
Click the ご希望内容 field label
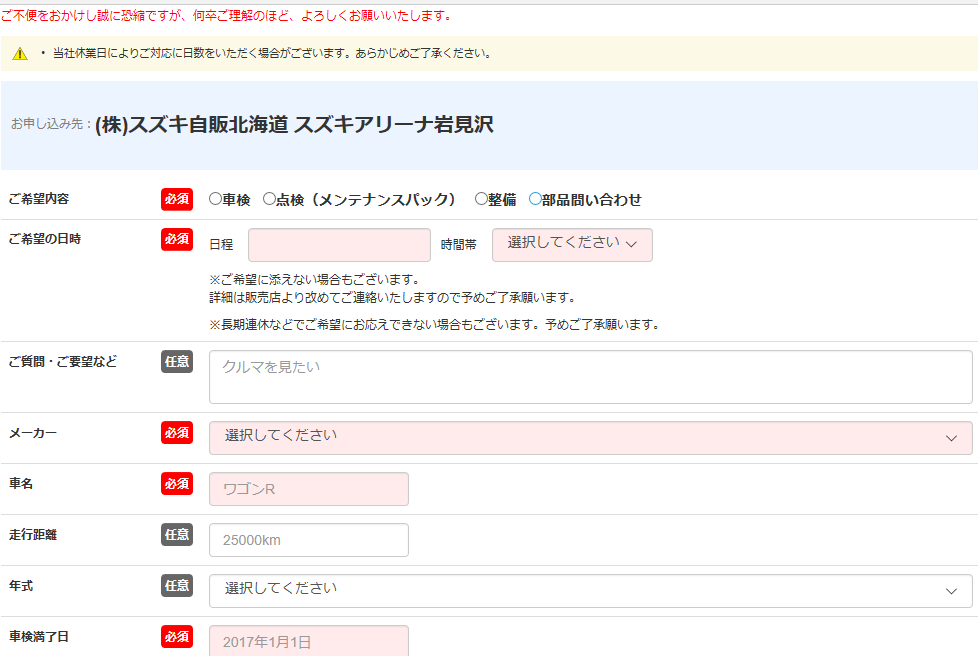(39, 199)
